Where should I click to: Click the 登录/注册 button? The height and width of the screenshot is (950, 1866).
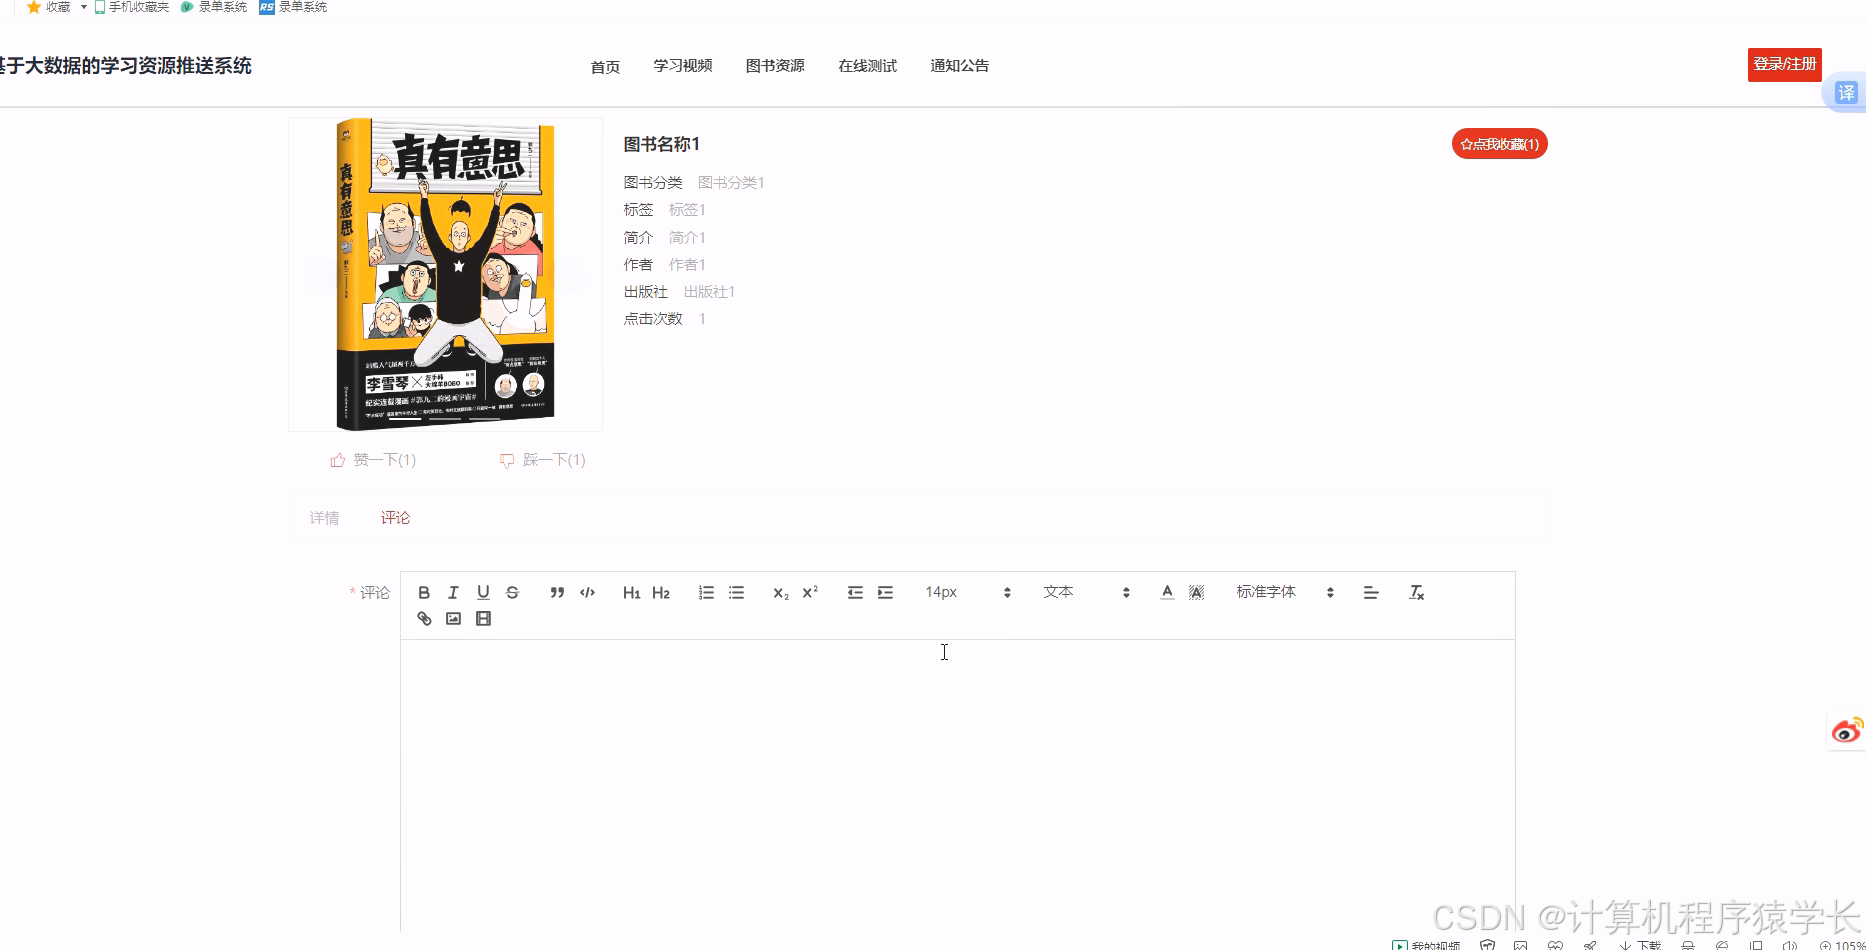(x=1784, y=64)
